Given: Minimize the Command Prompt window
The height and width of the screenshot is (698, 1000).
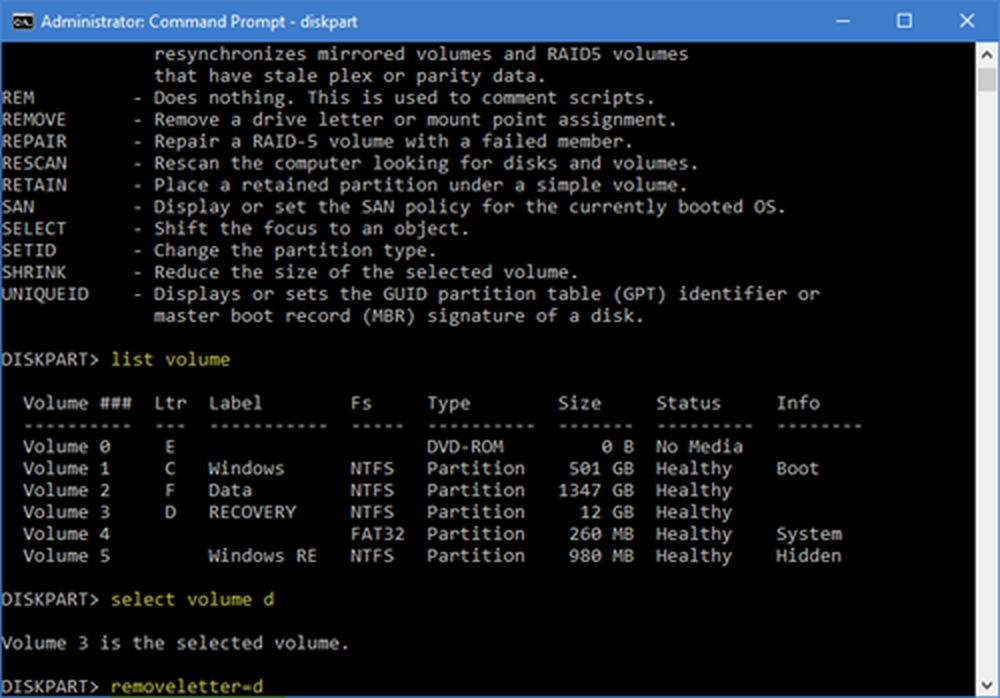Looking at the screenshot, I should (842, 21).
